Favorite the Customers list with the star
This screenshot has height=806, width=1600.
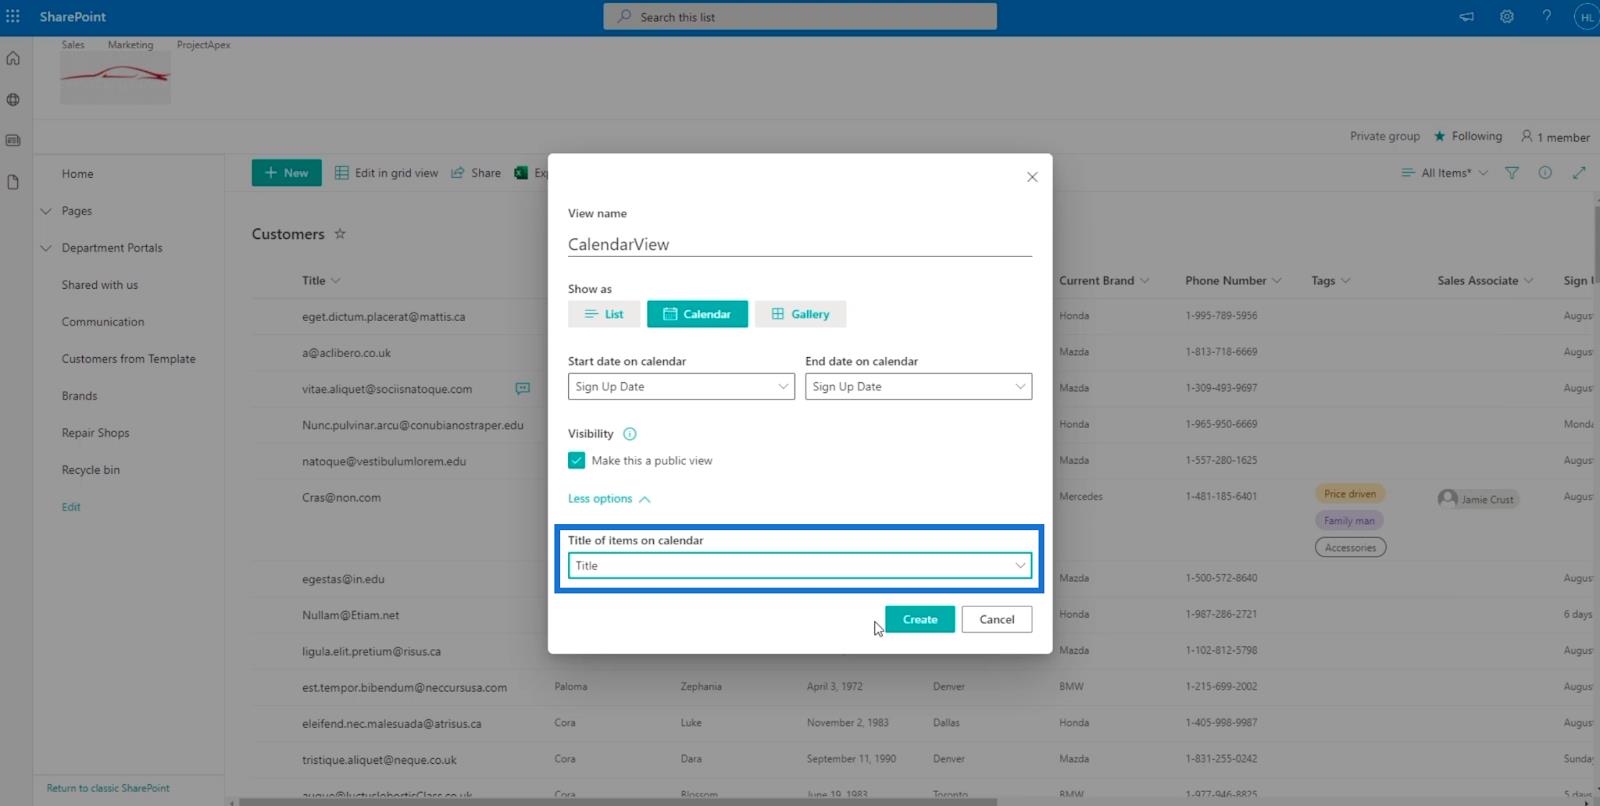coord(340,233)
